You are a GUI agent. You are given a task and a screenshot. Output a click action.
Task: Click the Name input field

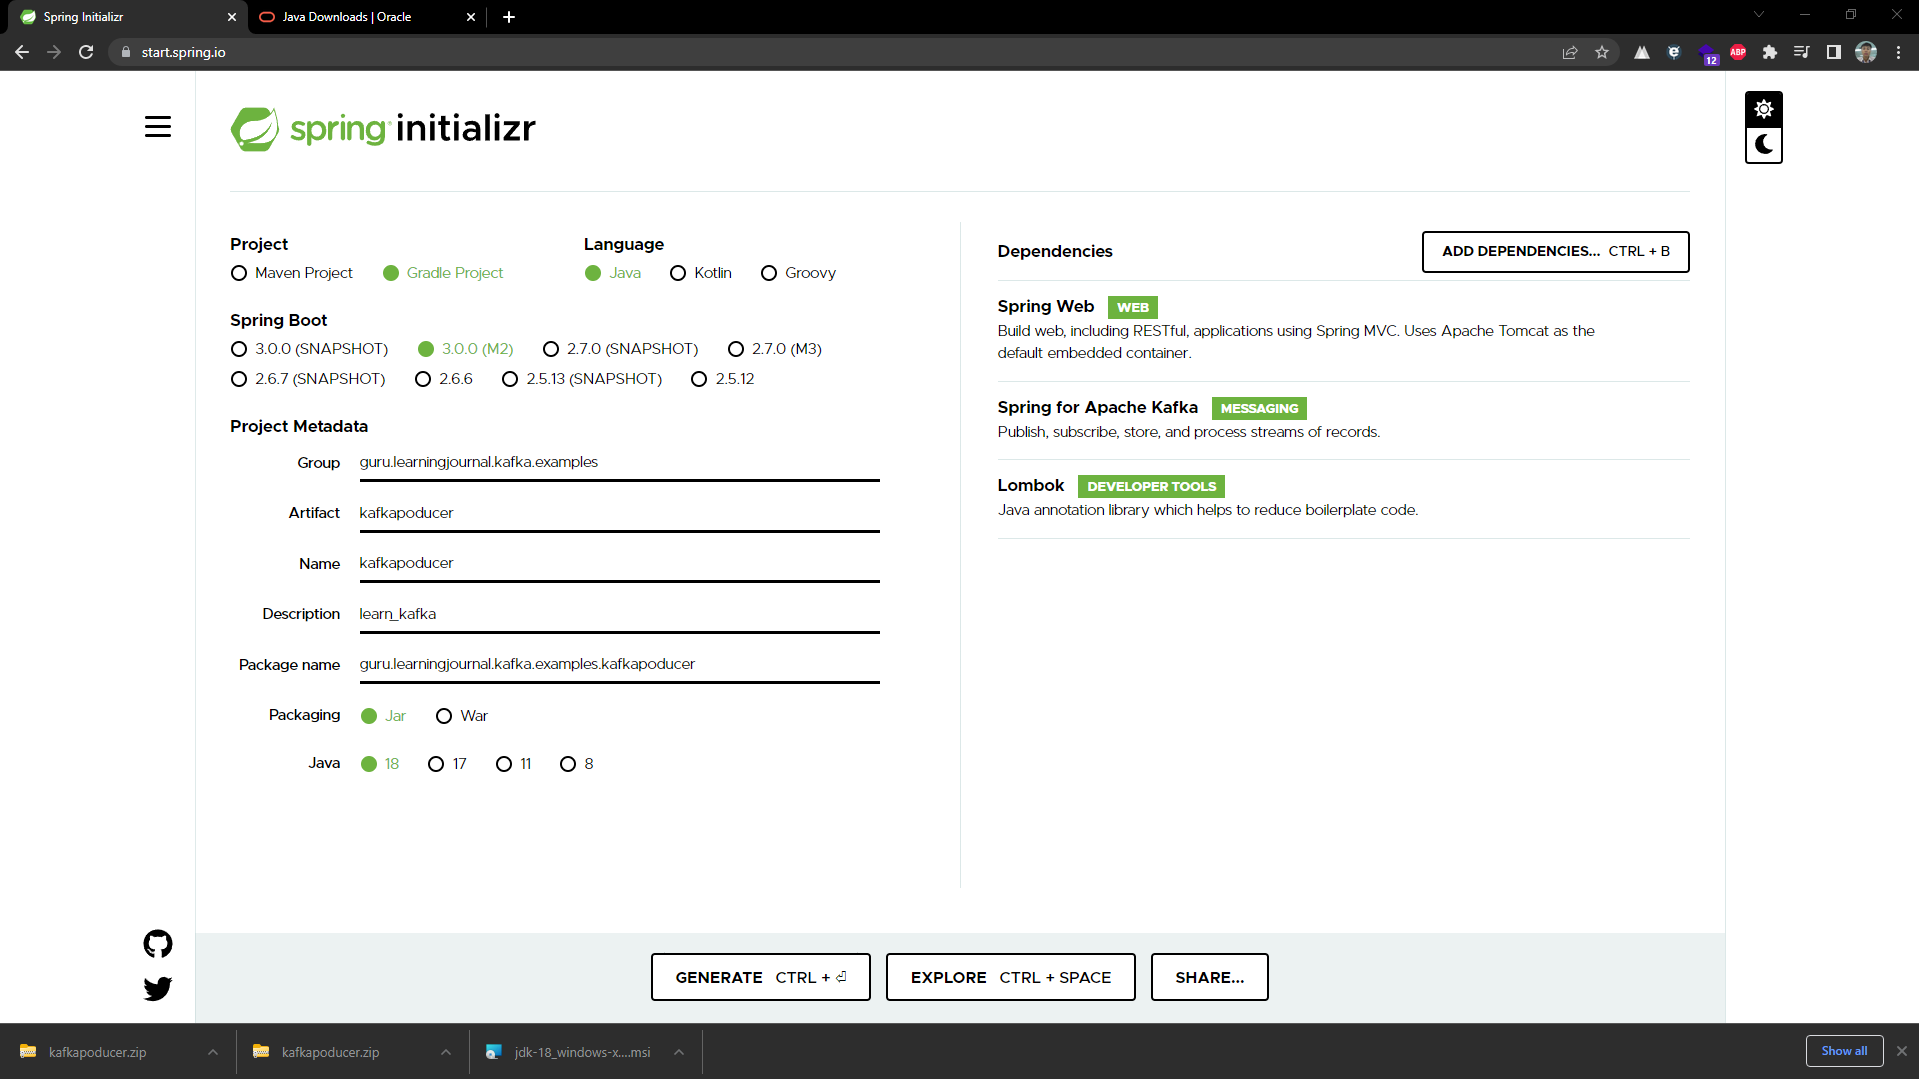tap(619, 564)
